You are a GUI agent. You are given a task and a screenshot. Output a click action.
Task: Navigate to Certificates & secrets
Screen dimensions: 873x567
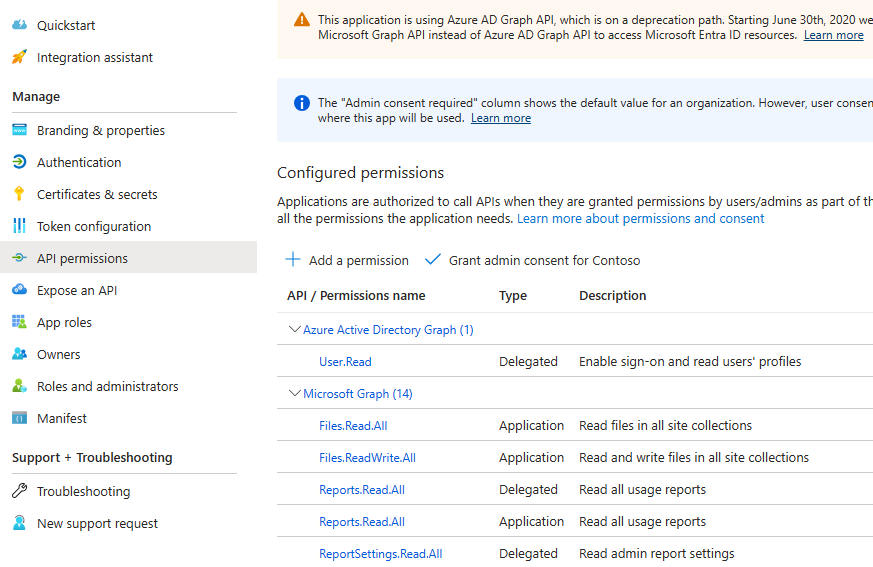[97, 194]
